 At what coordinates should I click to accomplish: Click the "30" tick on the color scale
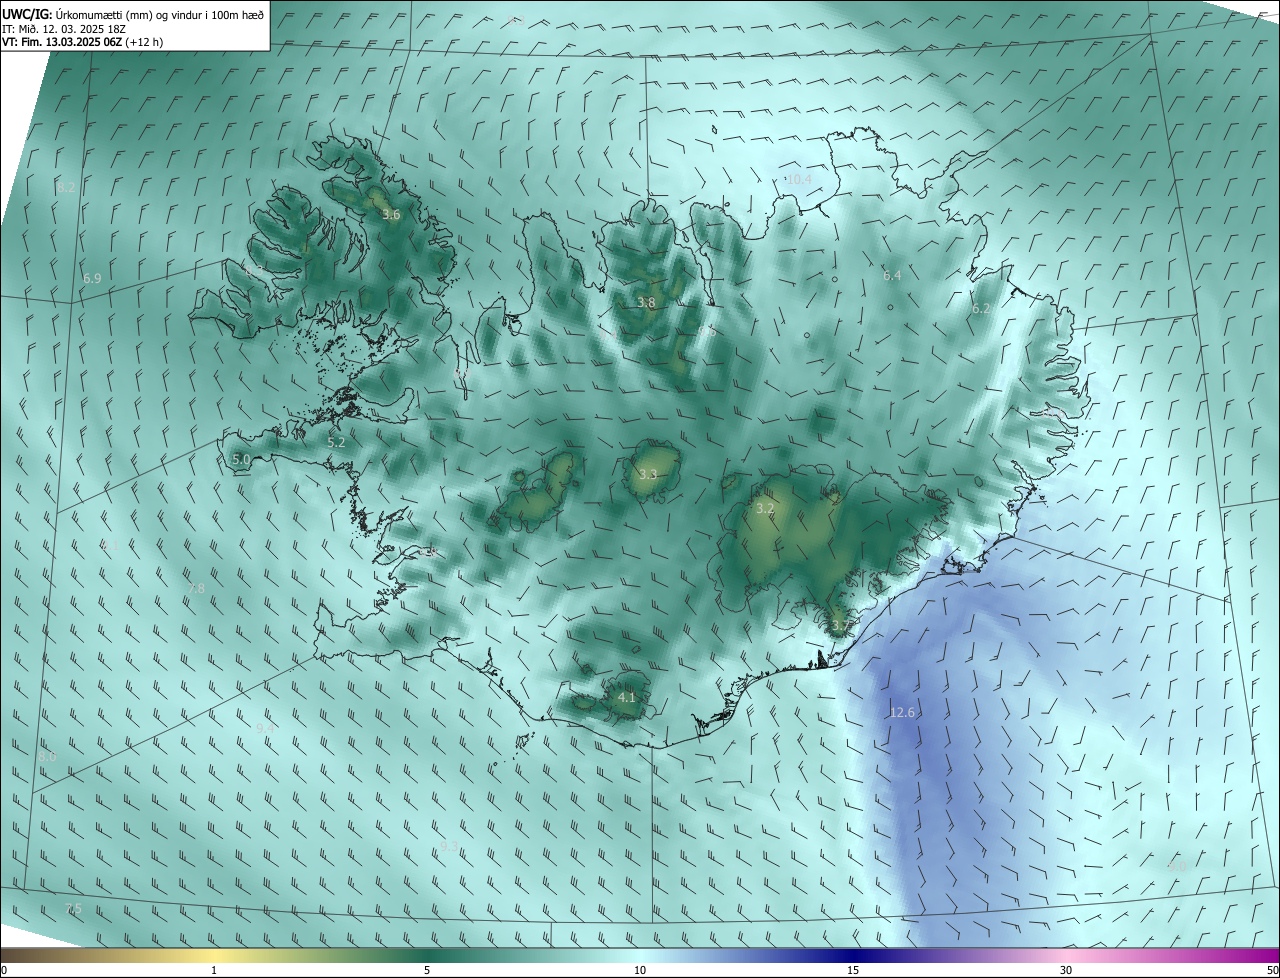1066,970
